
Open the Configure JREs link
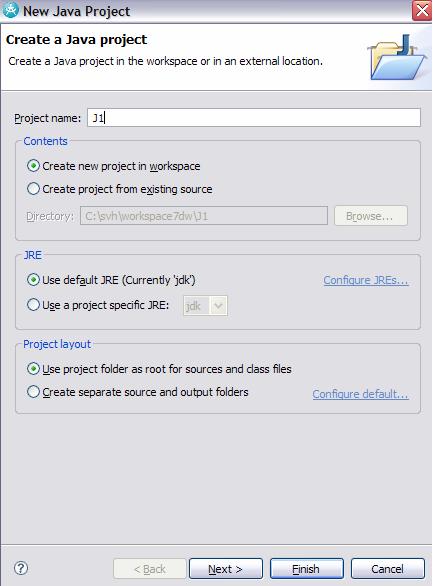pos(366,280)
